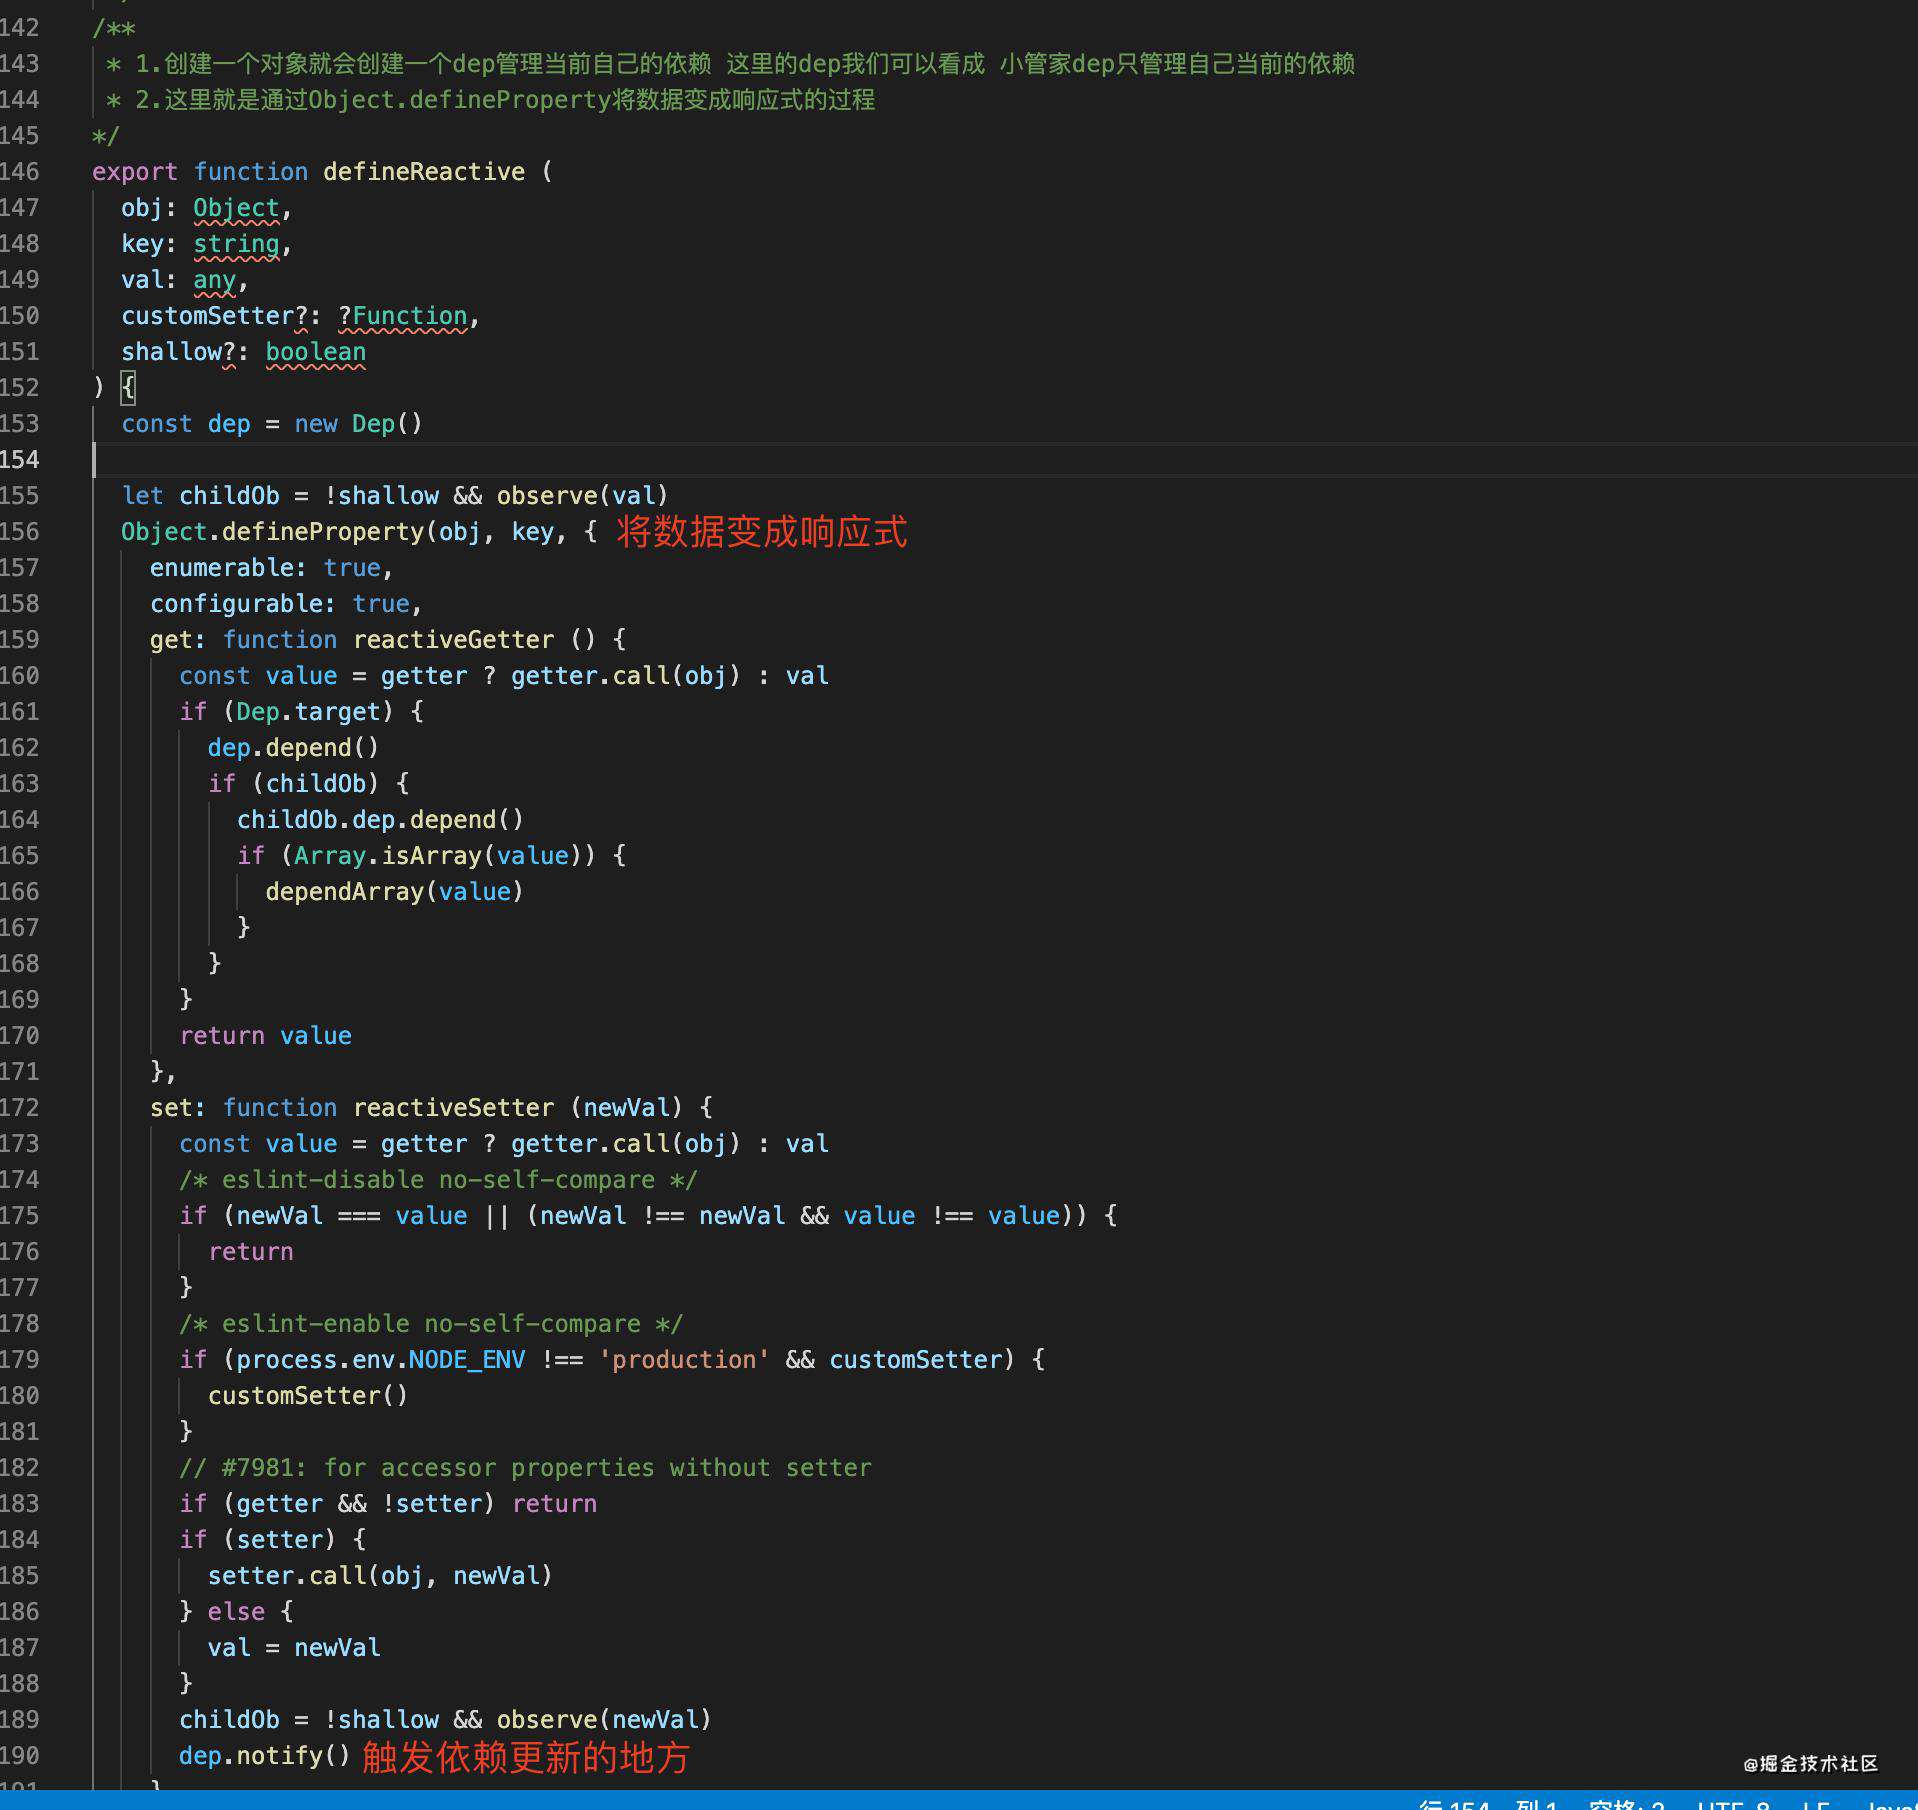Click dep.notify() call
The width and height of the screenshot is (1918, 1810).
pos(265,1756)
